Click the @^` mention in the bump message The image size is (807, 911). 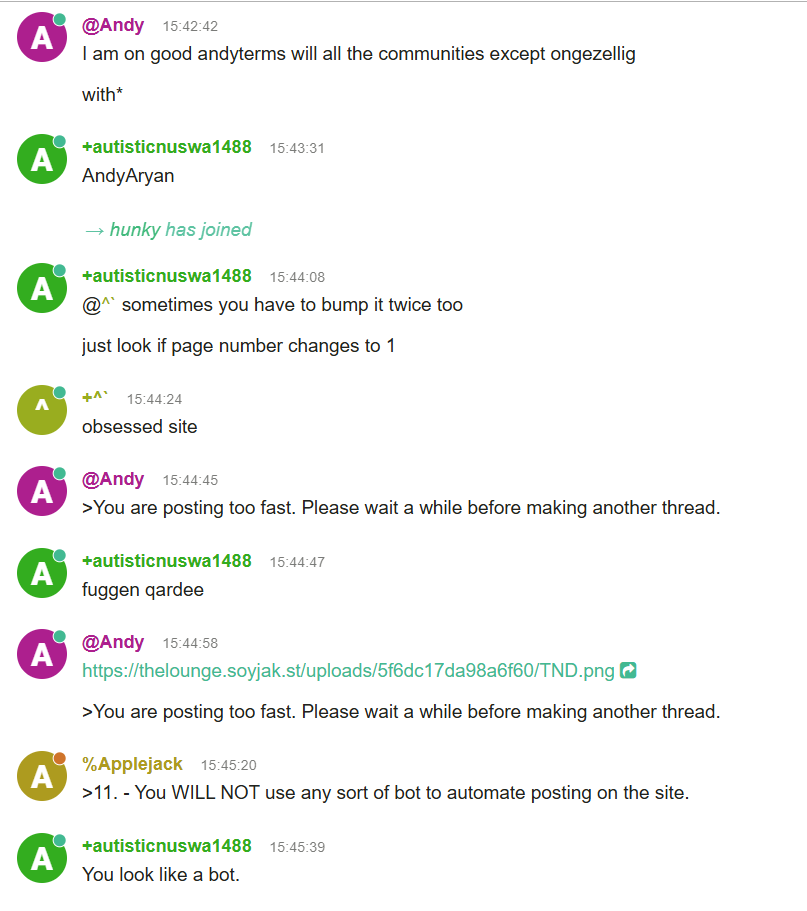(x=99, y=304)
